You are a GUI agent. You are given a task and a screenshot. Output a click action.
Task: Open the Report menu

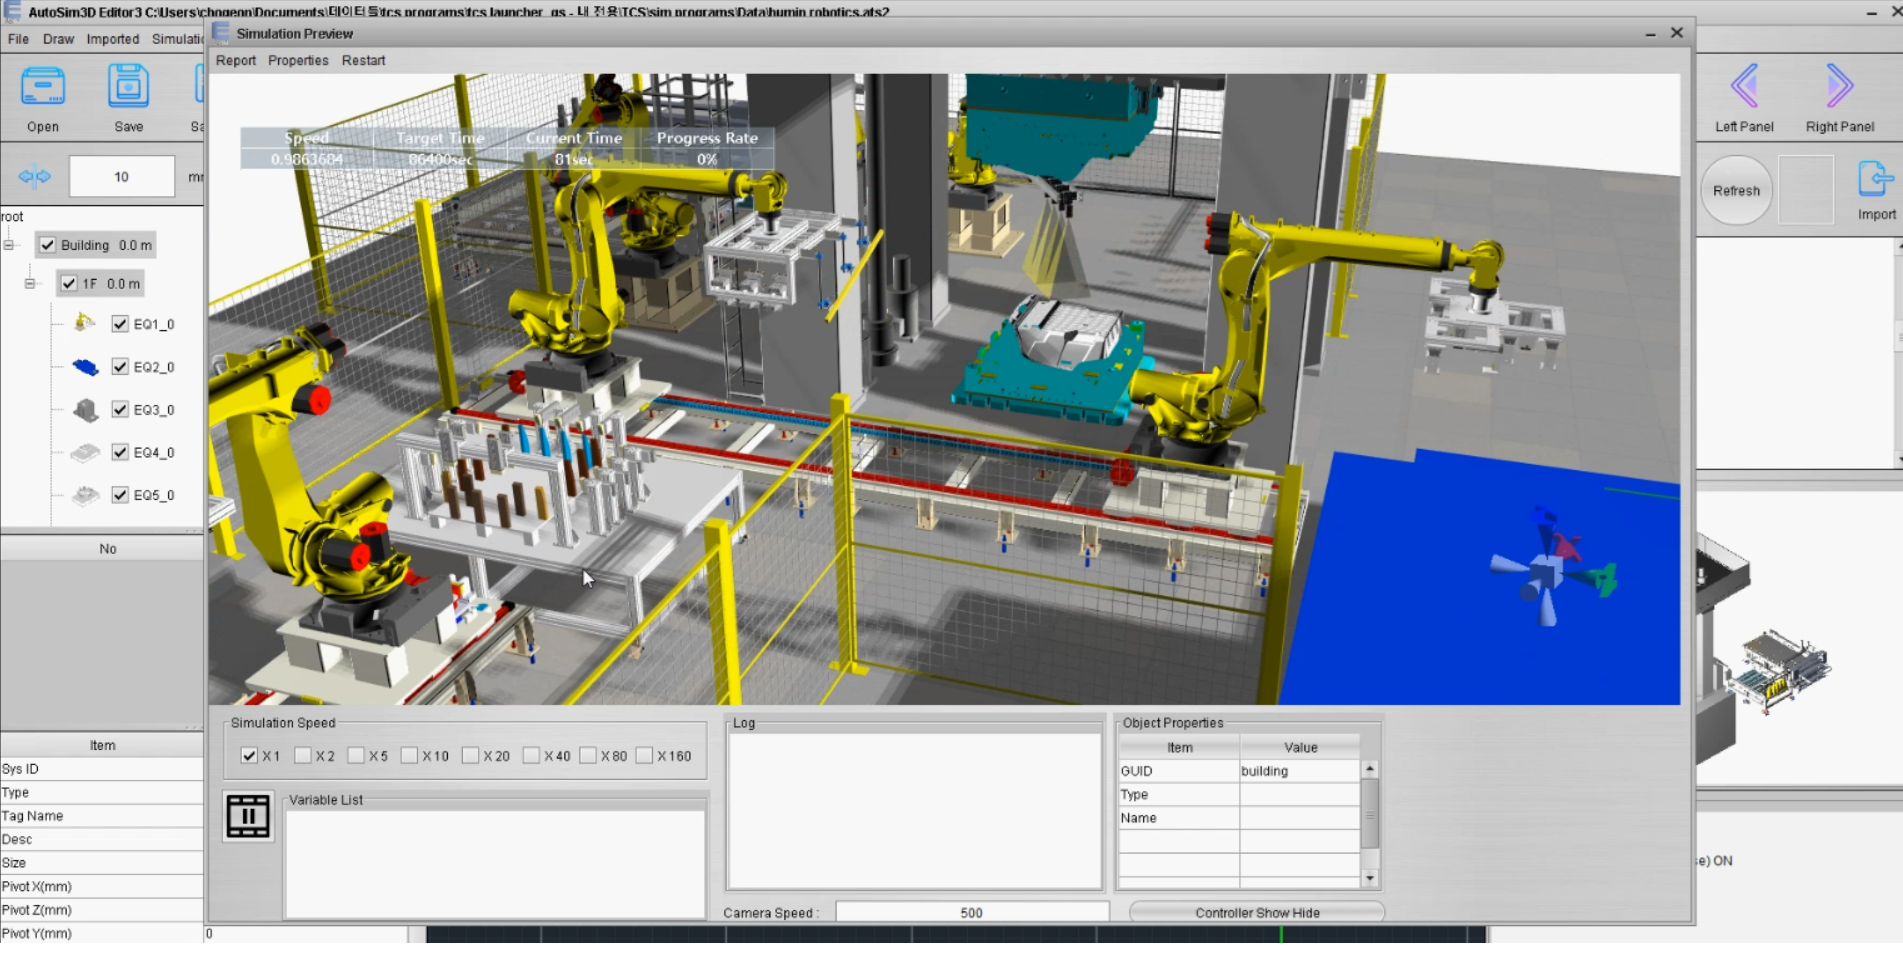[x=236, y=60]
